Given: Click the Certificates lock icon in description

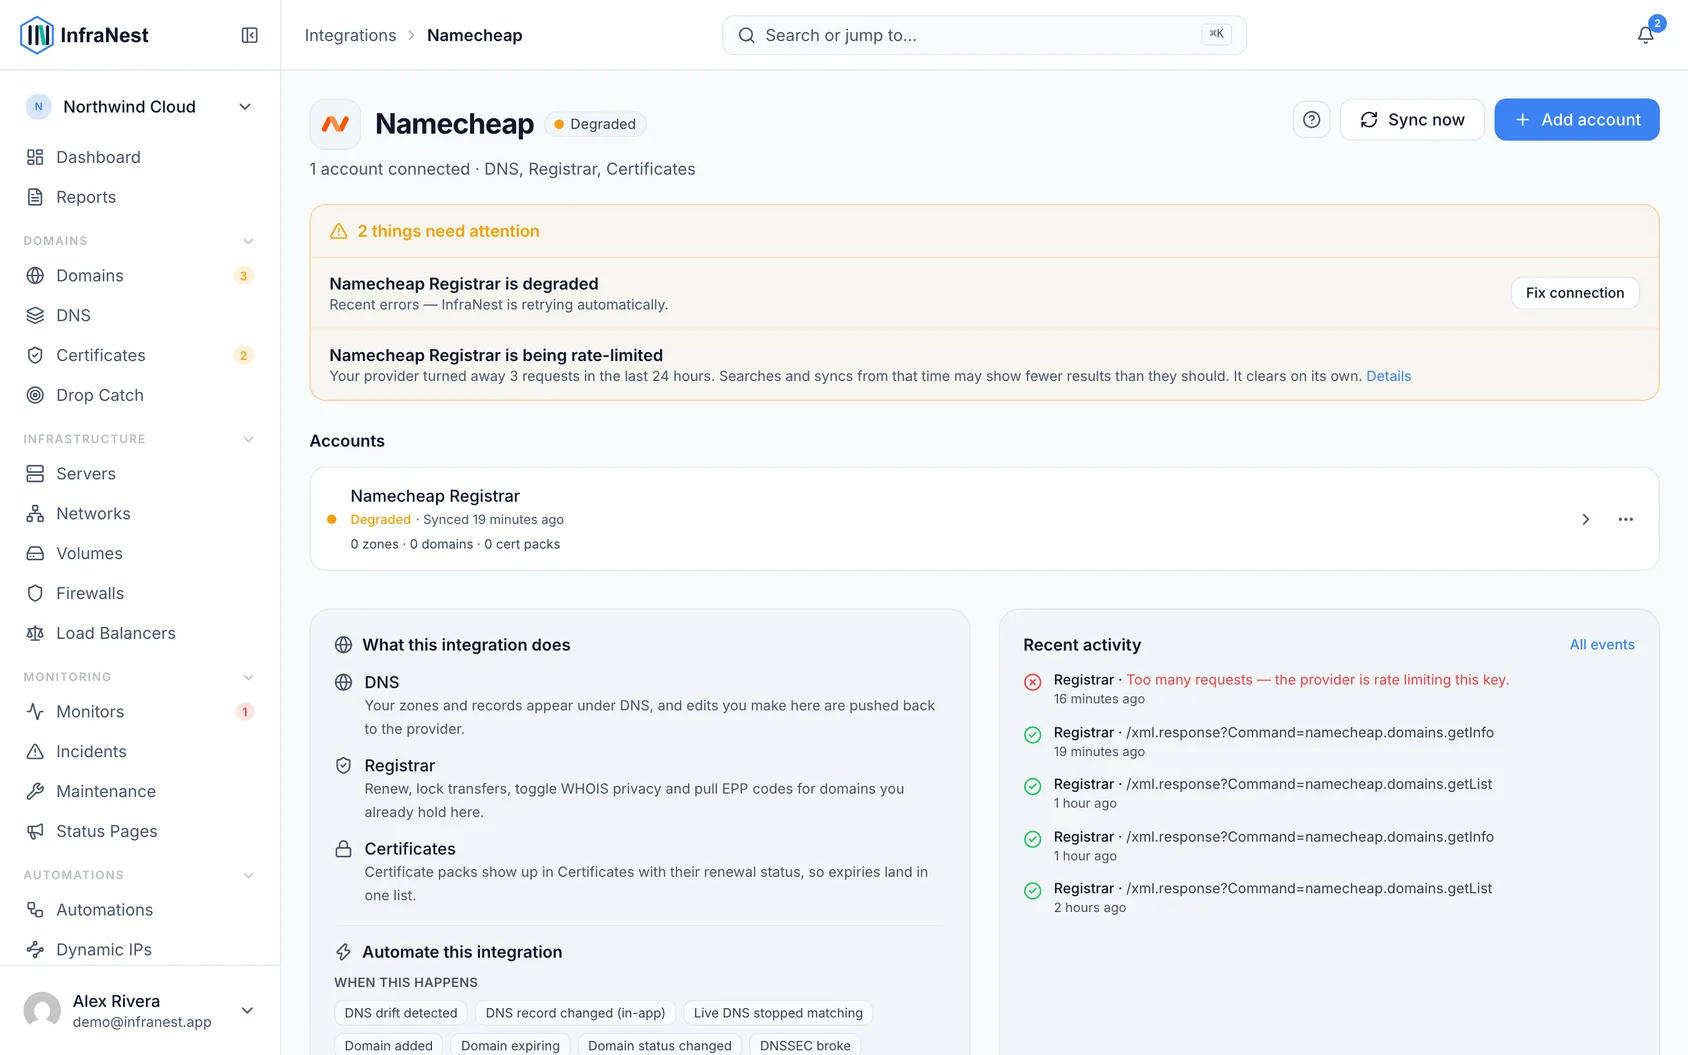Looking at the screenshot, I should point(343,849).
